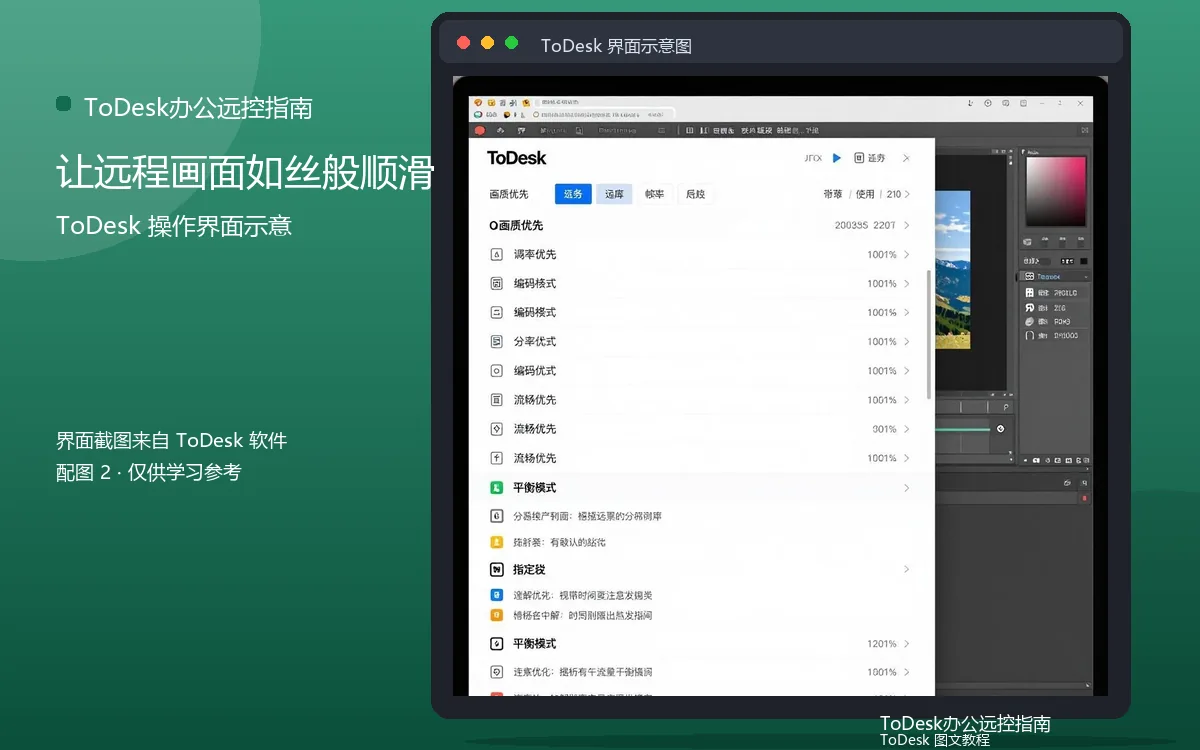Click the 指定段 heading

tap(529, 570)
